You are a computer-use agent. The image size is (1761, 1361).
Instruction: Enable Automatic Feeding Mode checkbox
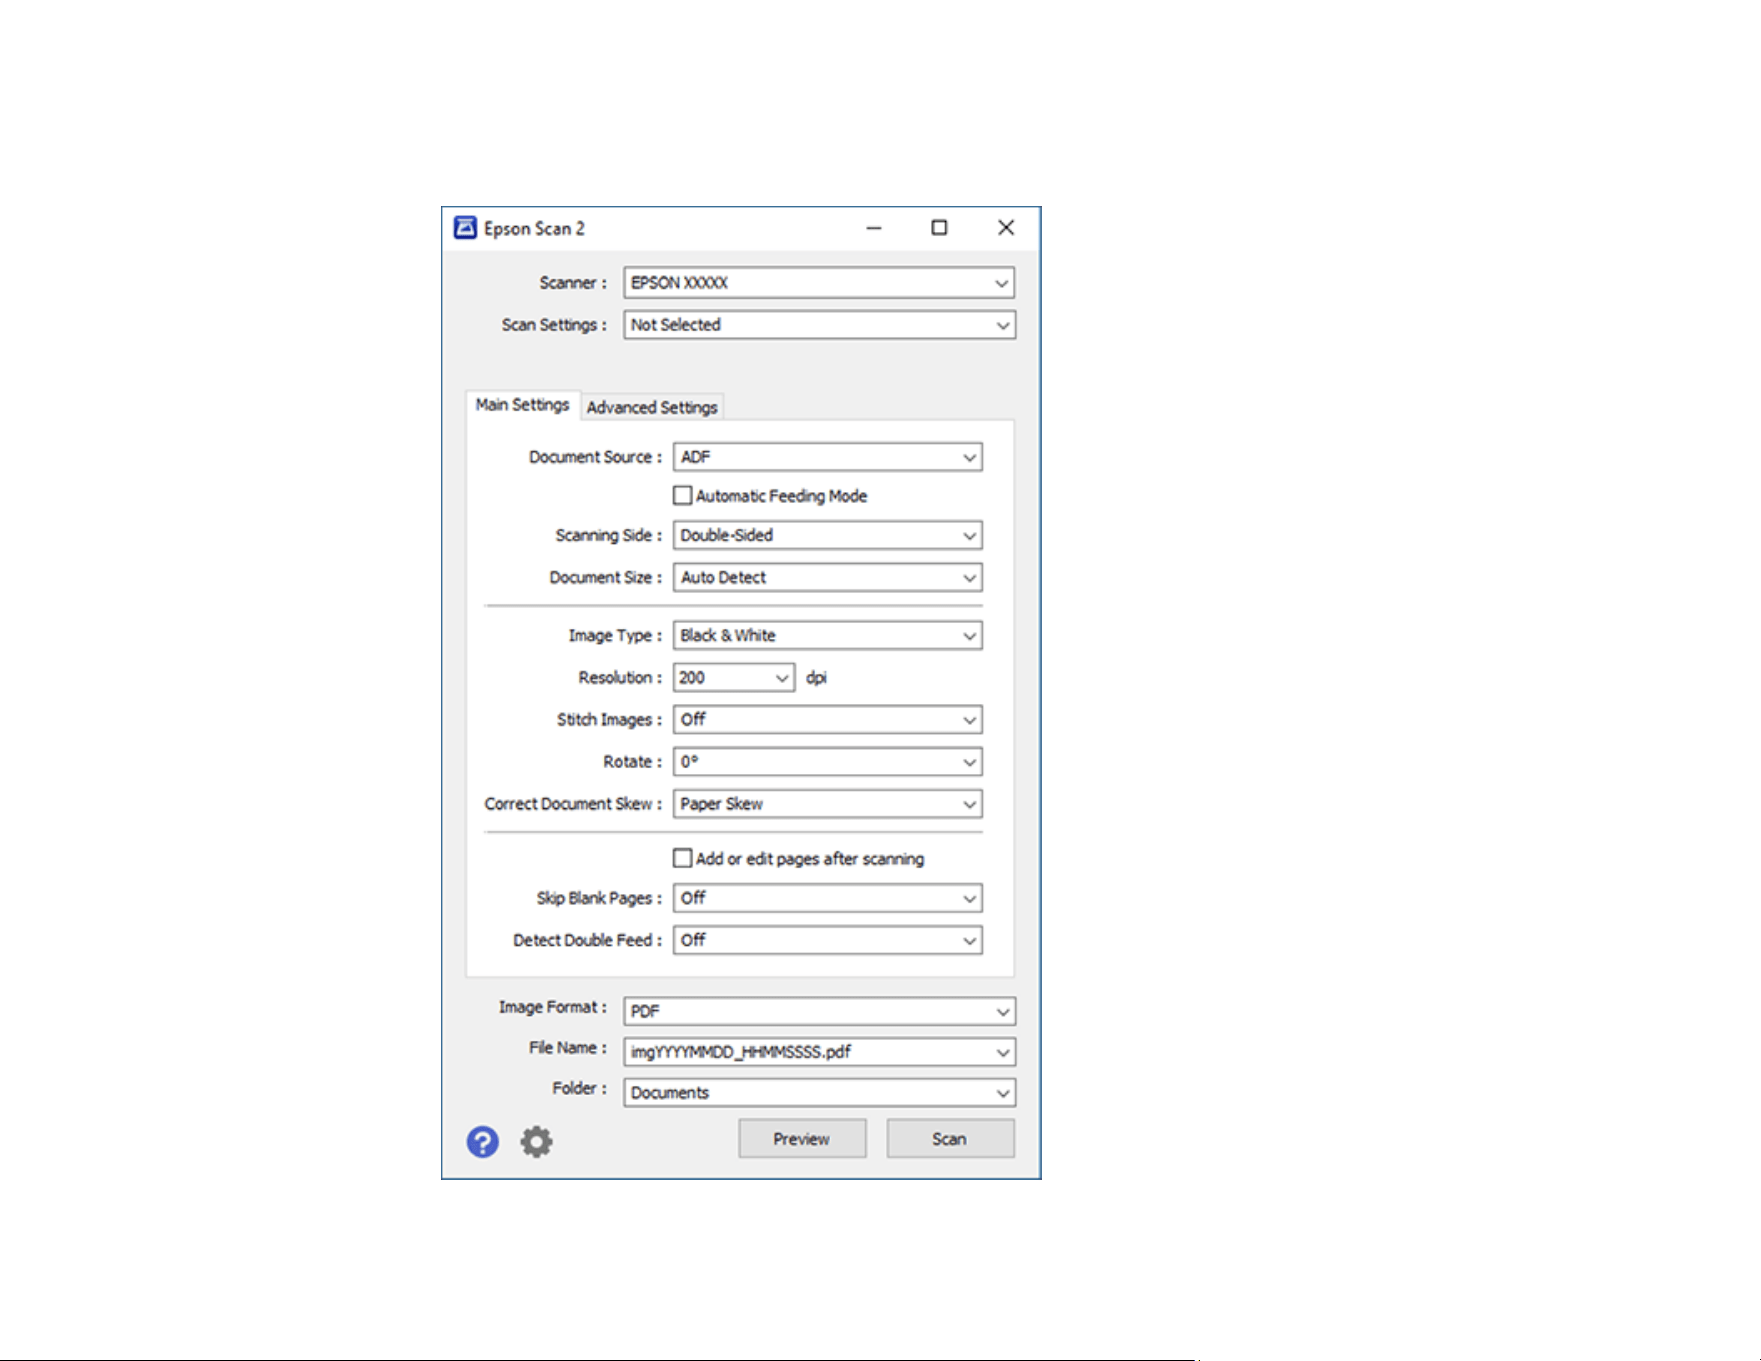pyautogui.click(x=682, y=496)
